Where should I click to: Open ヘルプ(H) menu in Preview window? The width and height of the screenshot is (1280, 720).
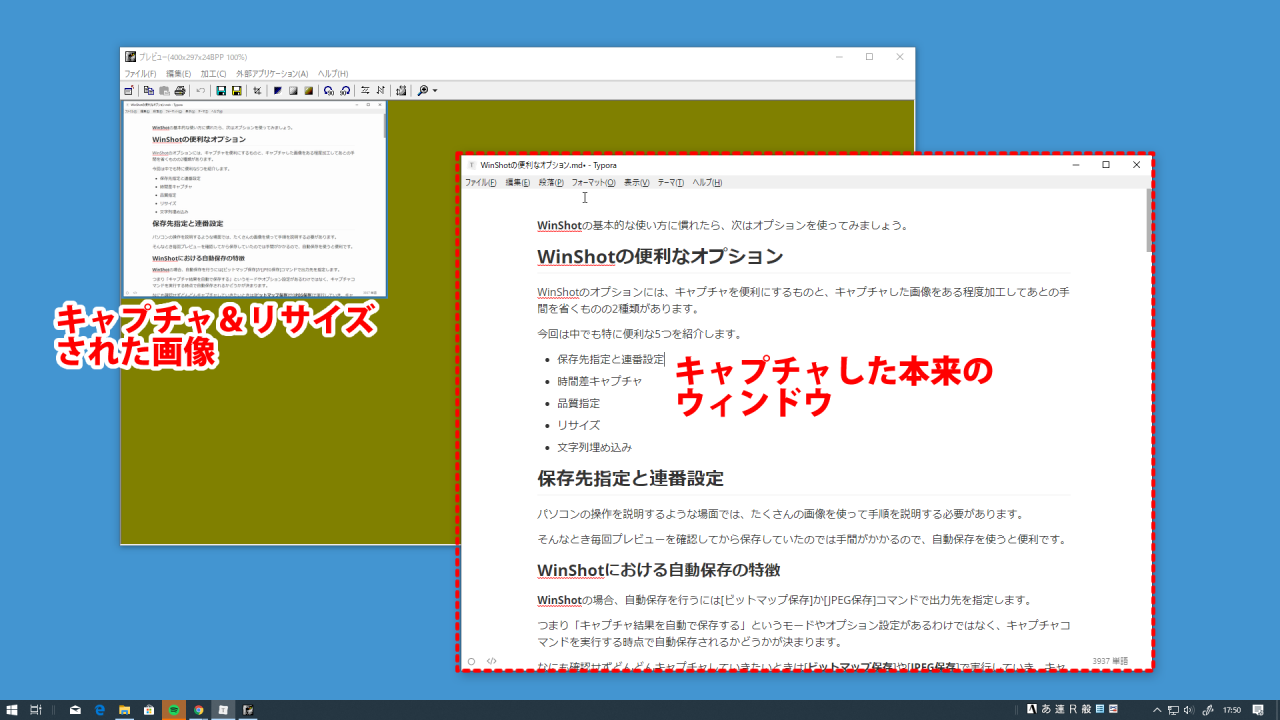pos(333,74)
